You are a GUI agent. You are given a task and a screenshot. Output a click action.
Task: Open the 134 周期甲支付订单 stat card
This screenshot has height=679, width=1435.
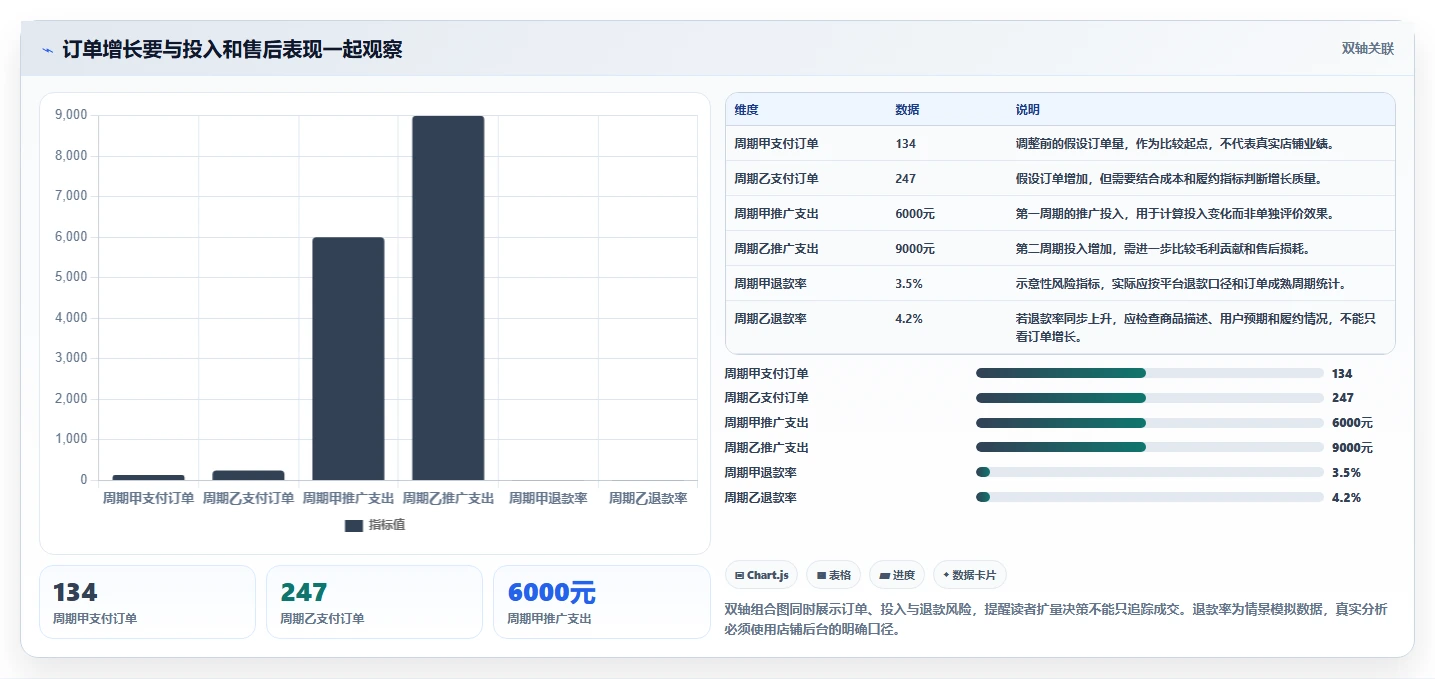pyautogui.click(x=147, y=602)
